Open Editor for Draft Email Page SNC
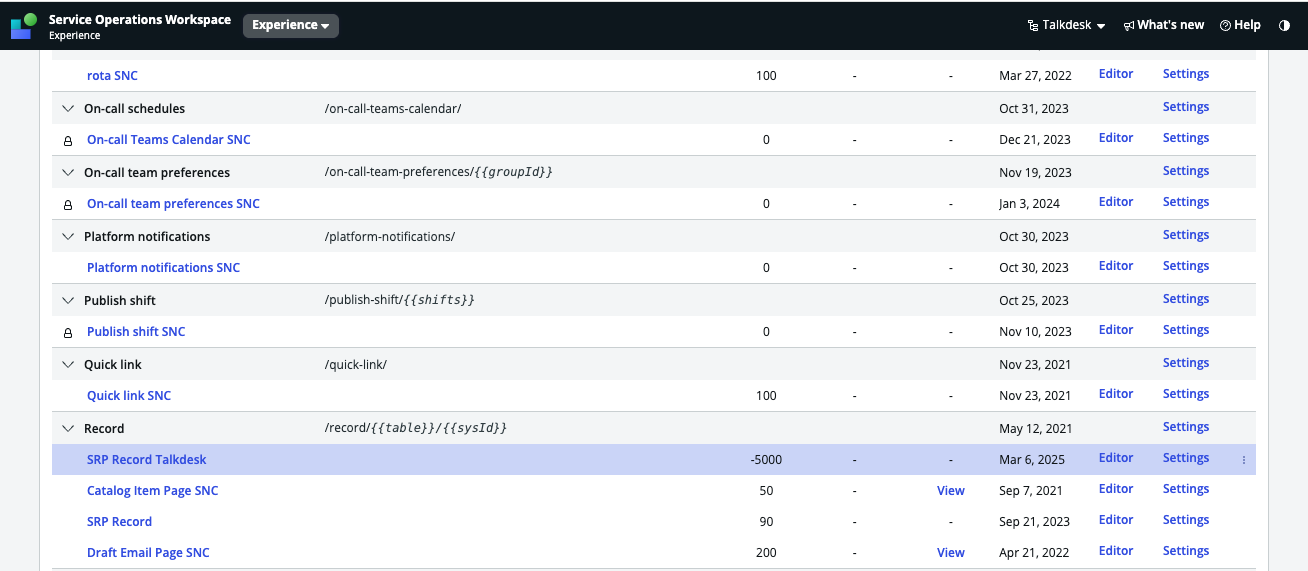 pos(1116,551)
